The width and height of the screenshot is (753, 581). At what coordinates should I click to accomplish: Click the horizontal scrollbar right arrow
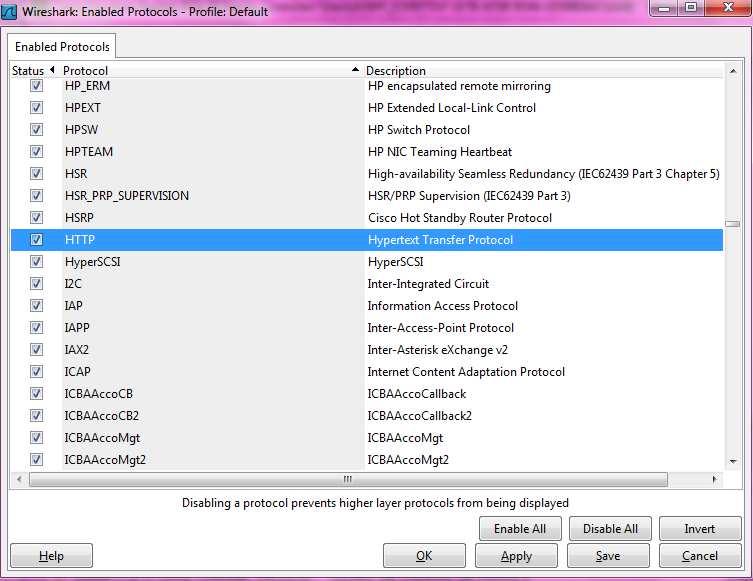click(x=715, y=479)
